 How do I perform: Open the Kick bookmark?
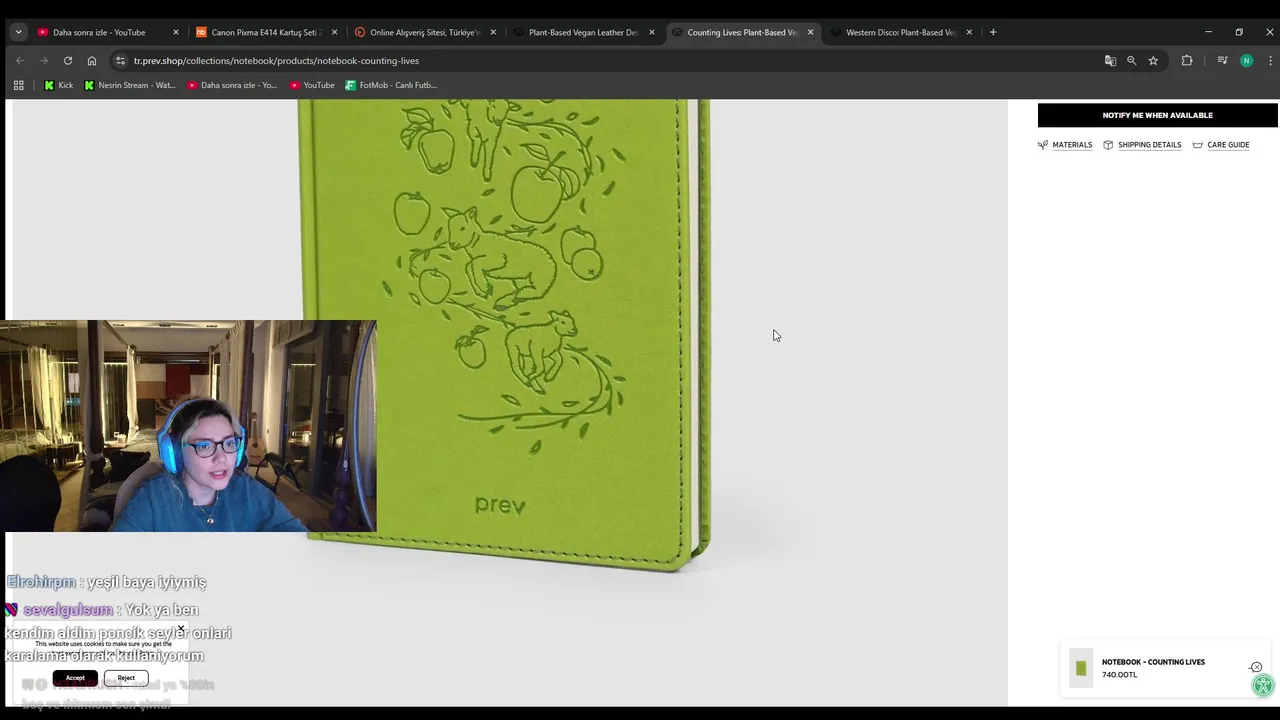[58, 85]
